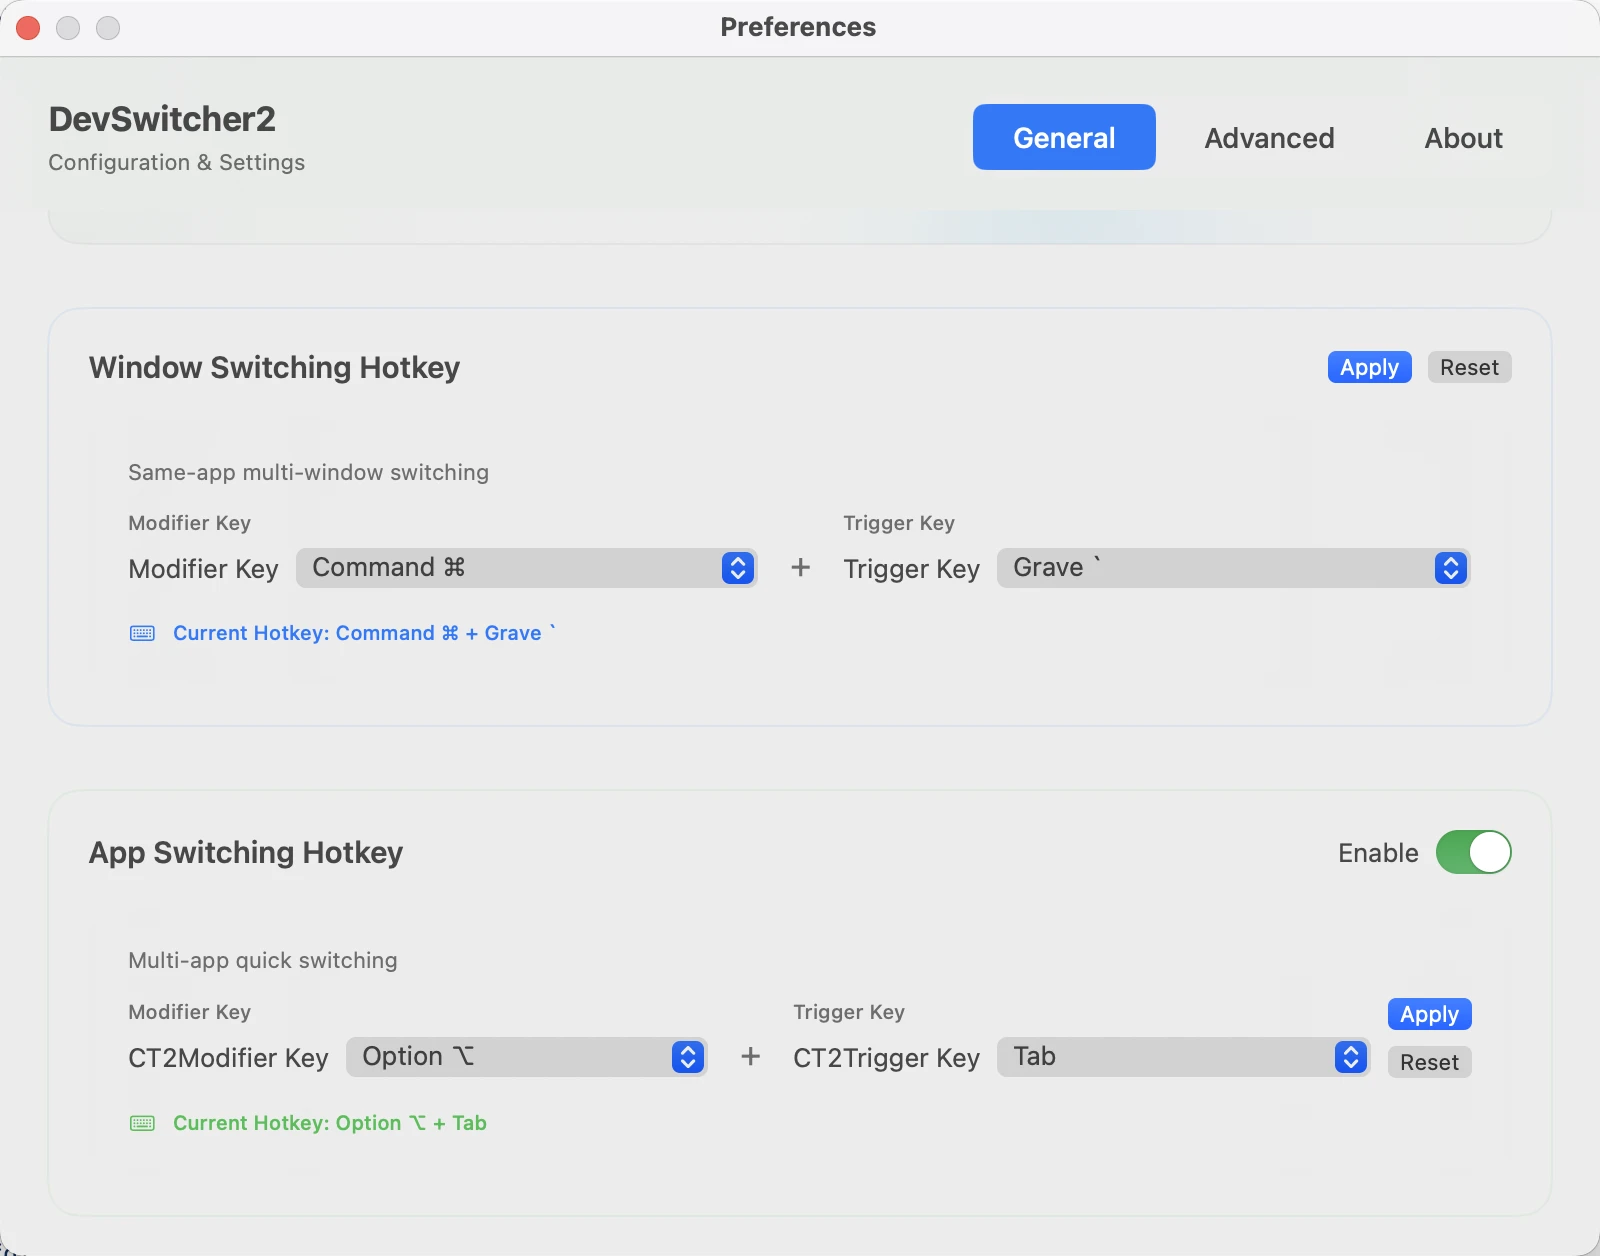This screenshot has width=1600, height=1256.
Task: Click the stepper arrows on Option dropdown
Action: (x=686, y=1057)
